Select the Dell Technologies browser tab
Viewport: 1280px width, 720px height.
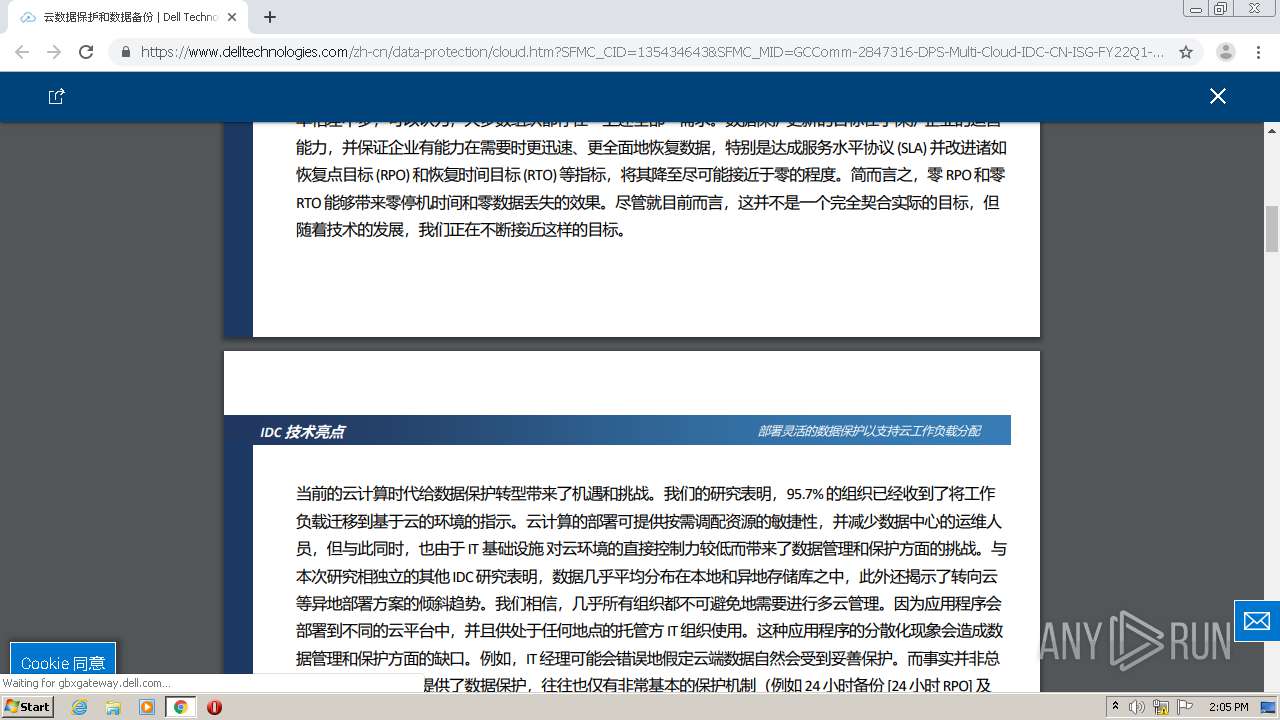point(130,17)
